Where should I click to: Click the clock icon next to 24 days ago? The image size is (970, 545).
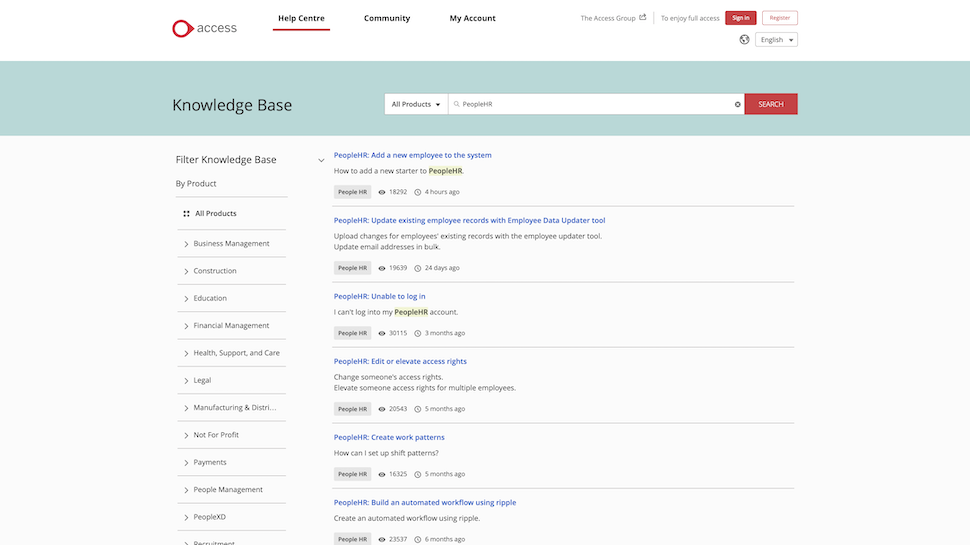418,268
